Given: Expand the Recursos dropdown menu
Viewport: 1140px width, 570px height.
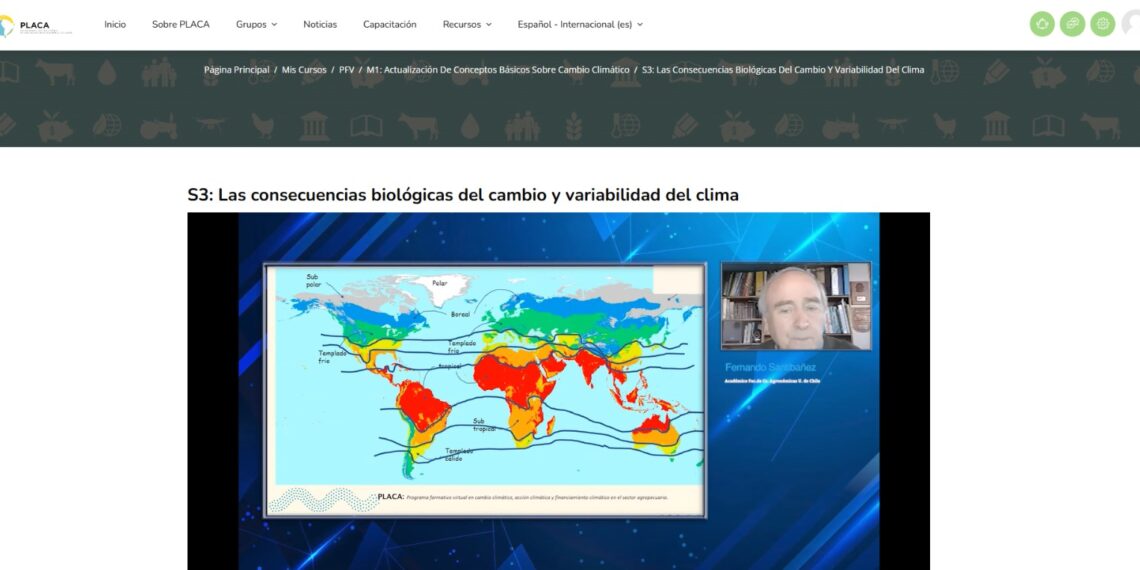Looking at the screenshot, I should click(x=467, y=24).
